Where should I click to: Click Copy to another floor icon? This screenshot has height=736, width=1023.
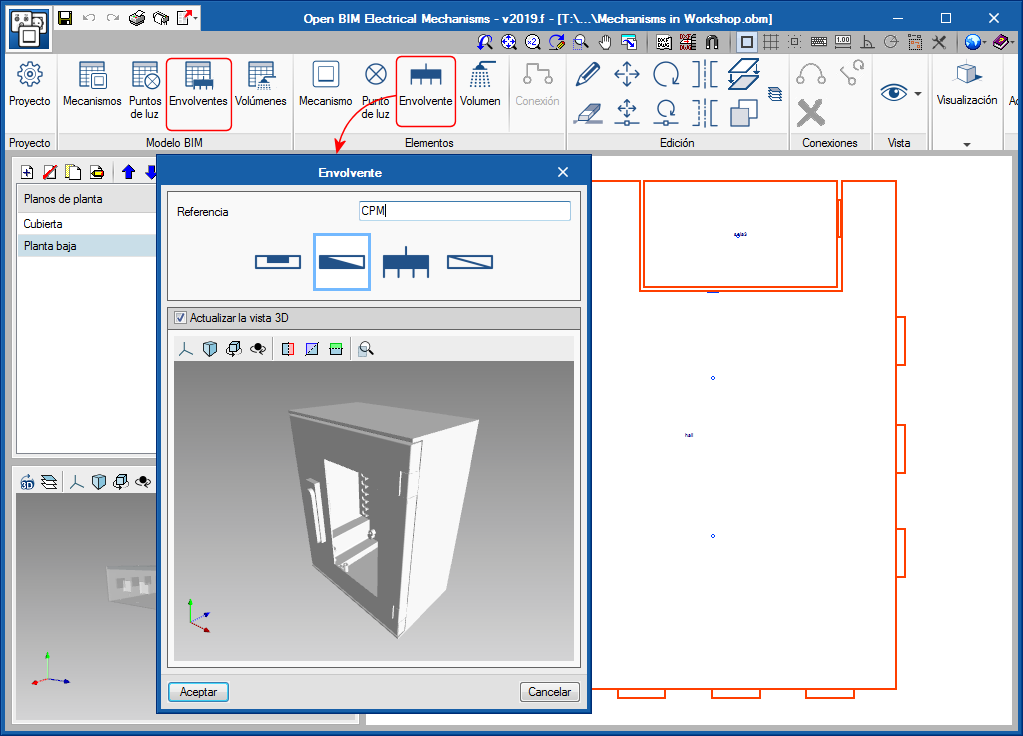coord(744,74)
